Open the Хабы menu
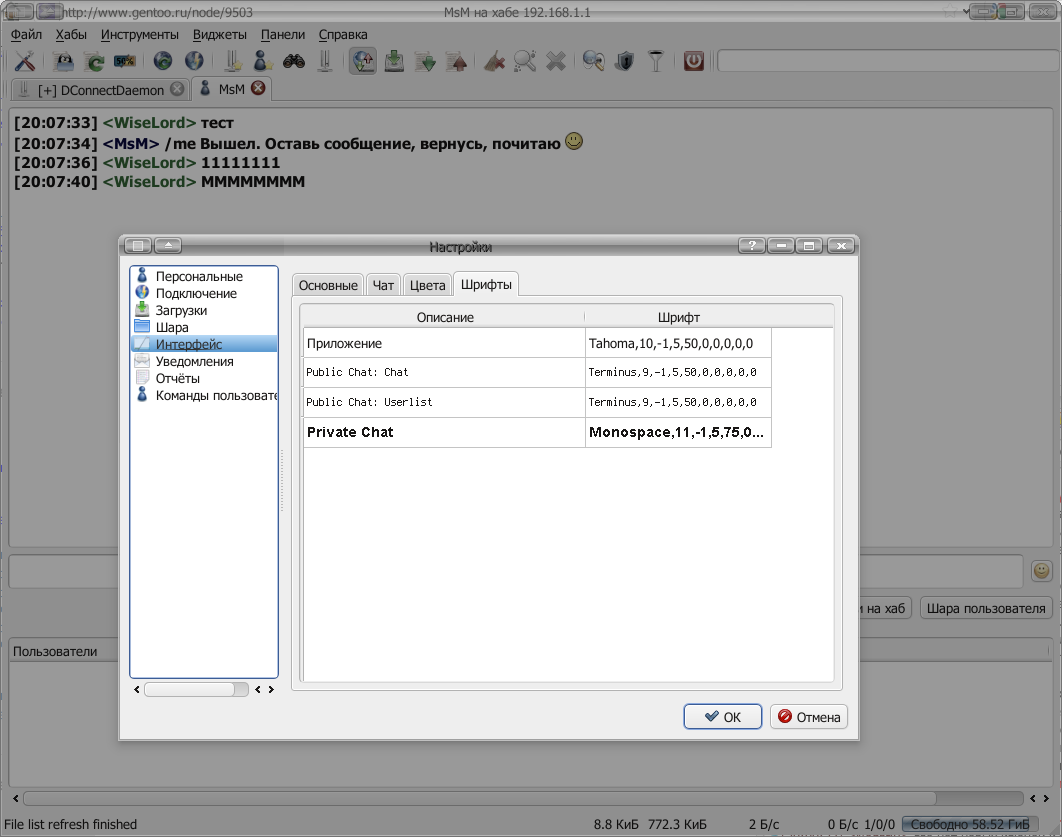The height and width of the screenshot is (837, 1062). click(71, 35)
